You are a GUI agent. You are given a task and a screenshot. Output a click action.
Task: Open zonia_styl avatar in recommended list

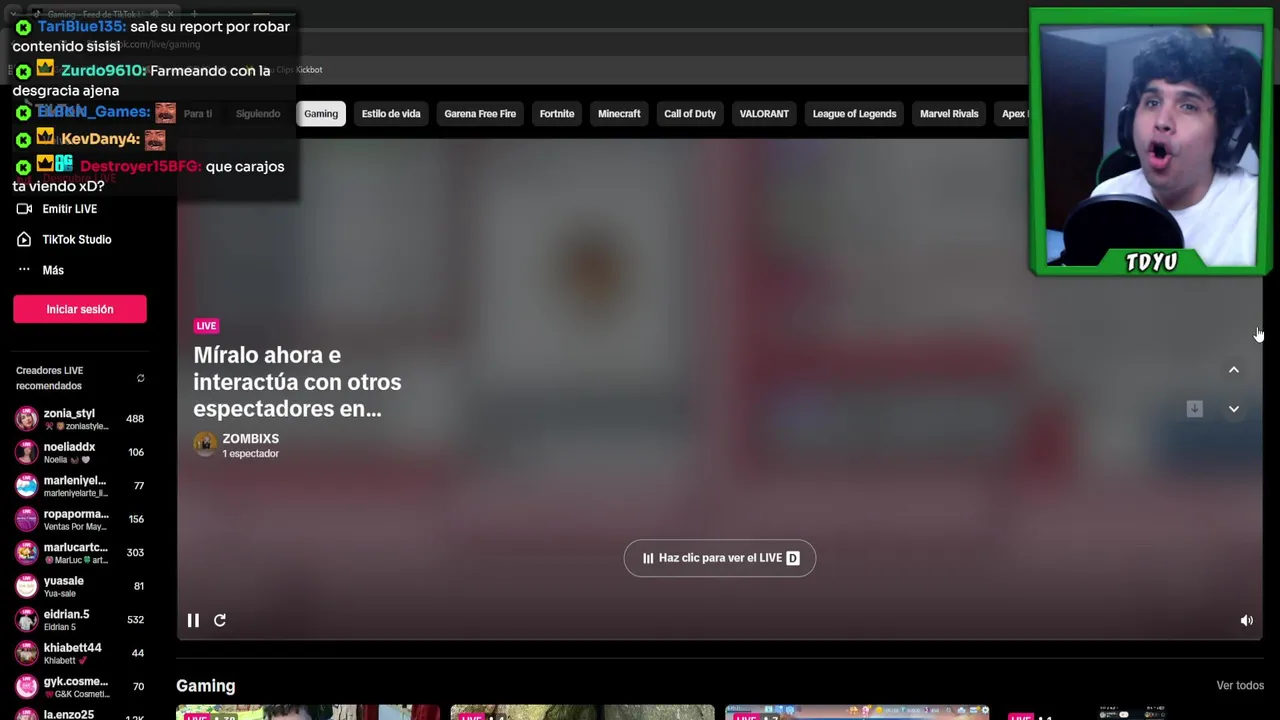pos(27,419)
